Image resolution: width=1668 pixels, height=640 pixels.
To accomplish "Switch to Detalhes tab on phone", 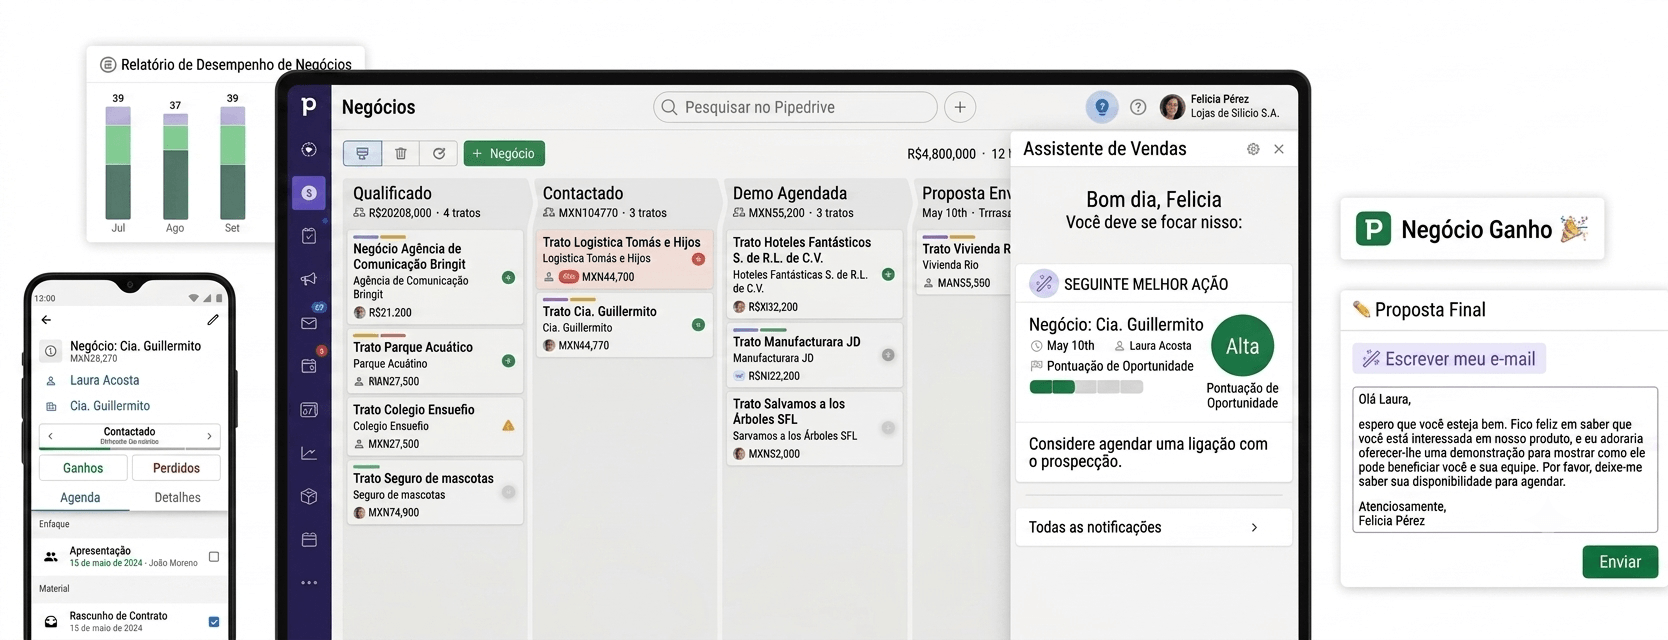I will point(177,497).
